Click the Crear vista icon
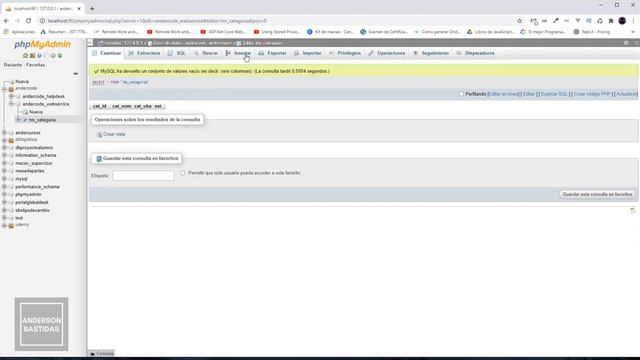Screen dimensions: 640x360 click(99, 134)
